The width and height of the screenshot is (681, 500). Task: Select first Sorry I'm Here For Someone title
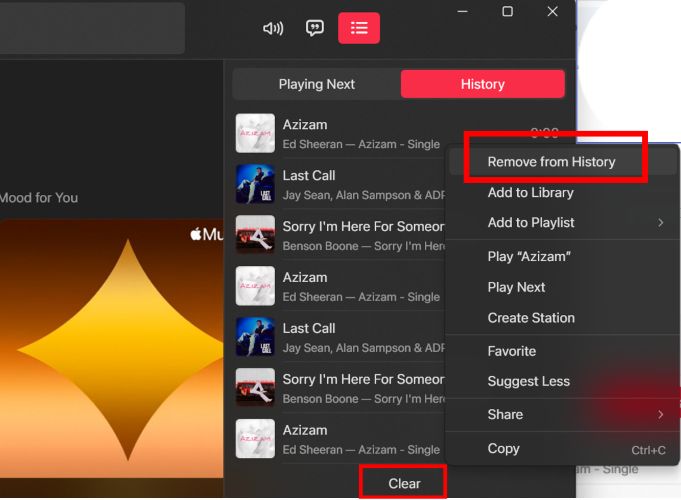pyautogui.click(x=364, y=226)
